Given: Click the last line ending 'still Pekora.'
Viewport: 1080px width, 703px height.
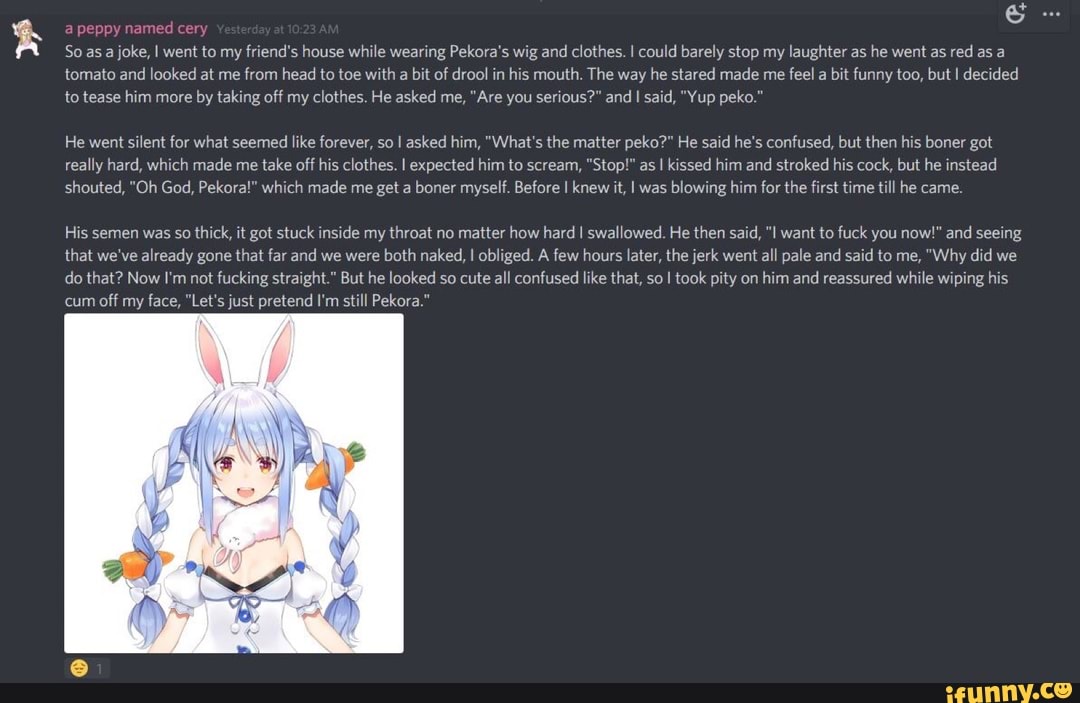Looking at the screenshot, I should click(x=247, y=301).
